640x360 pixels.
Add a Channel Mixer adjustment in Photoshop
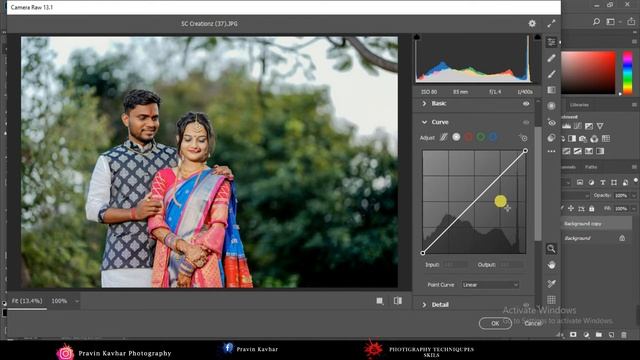pyautogui.click(x=594, y=139)
